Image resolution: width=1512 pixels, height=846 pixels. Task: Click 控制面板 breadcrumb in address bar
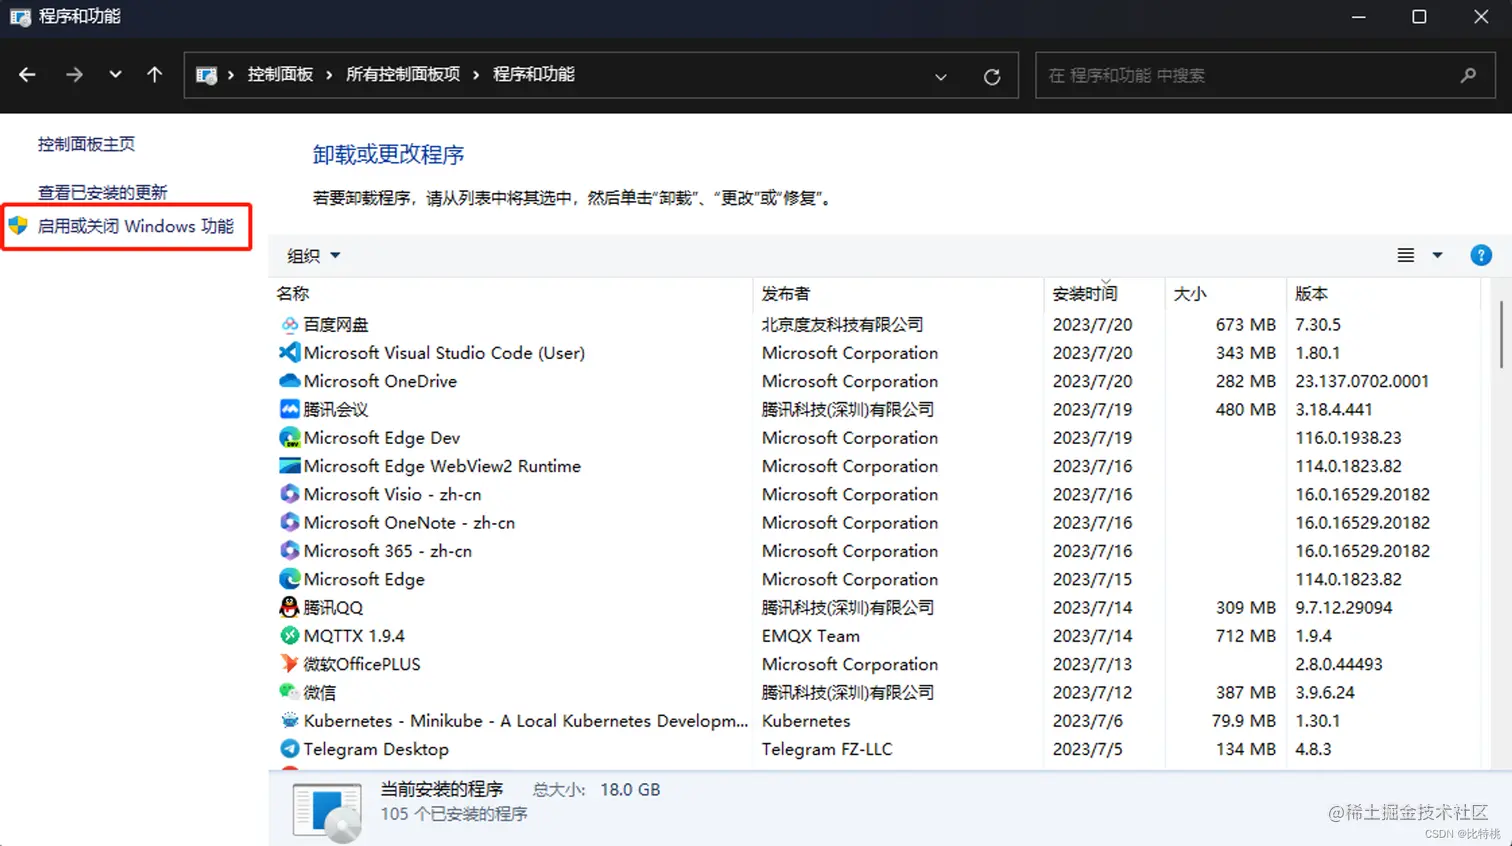[x=280, y=75]
